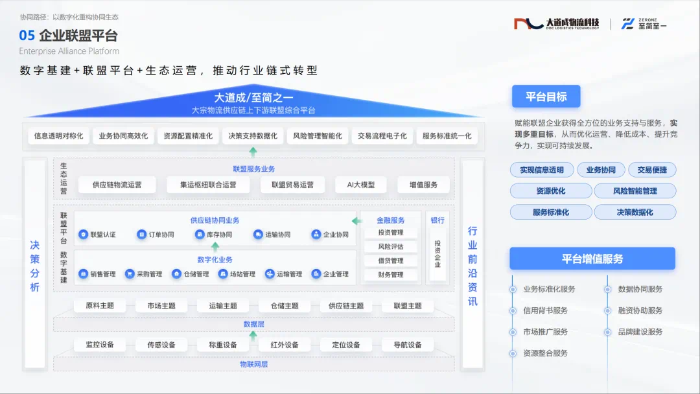This screenshot has height=394, width=700.
Task: Click the 业务协同高效化 box
Action: coord(123,136)
